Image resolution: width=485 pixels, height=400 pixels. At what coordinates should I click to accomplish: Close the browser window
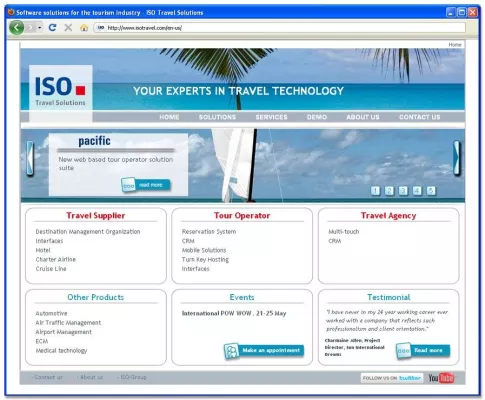tap(473, 13)
